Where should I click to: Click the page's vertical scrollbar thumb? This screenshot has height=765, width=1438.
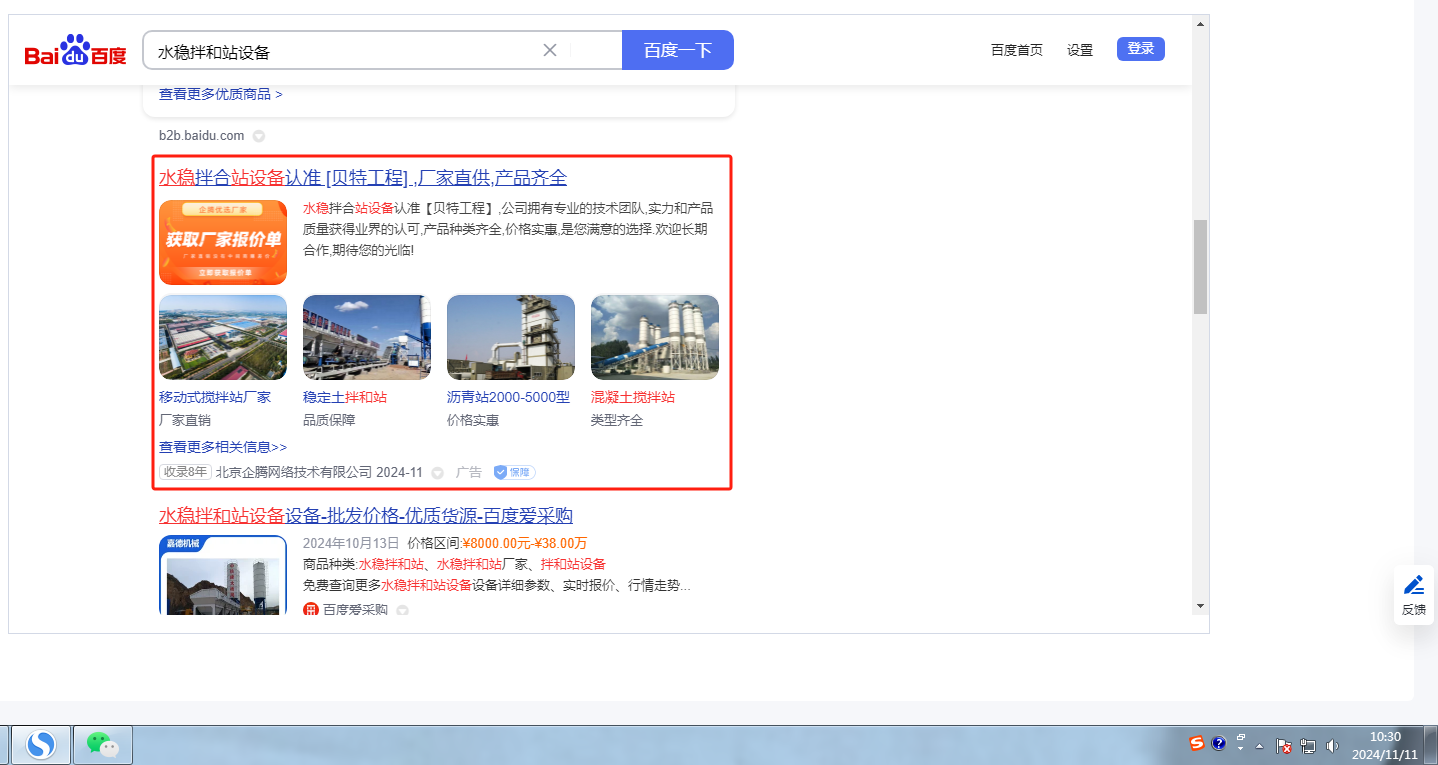(1200, 266)
